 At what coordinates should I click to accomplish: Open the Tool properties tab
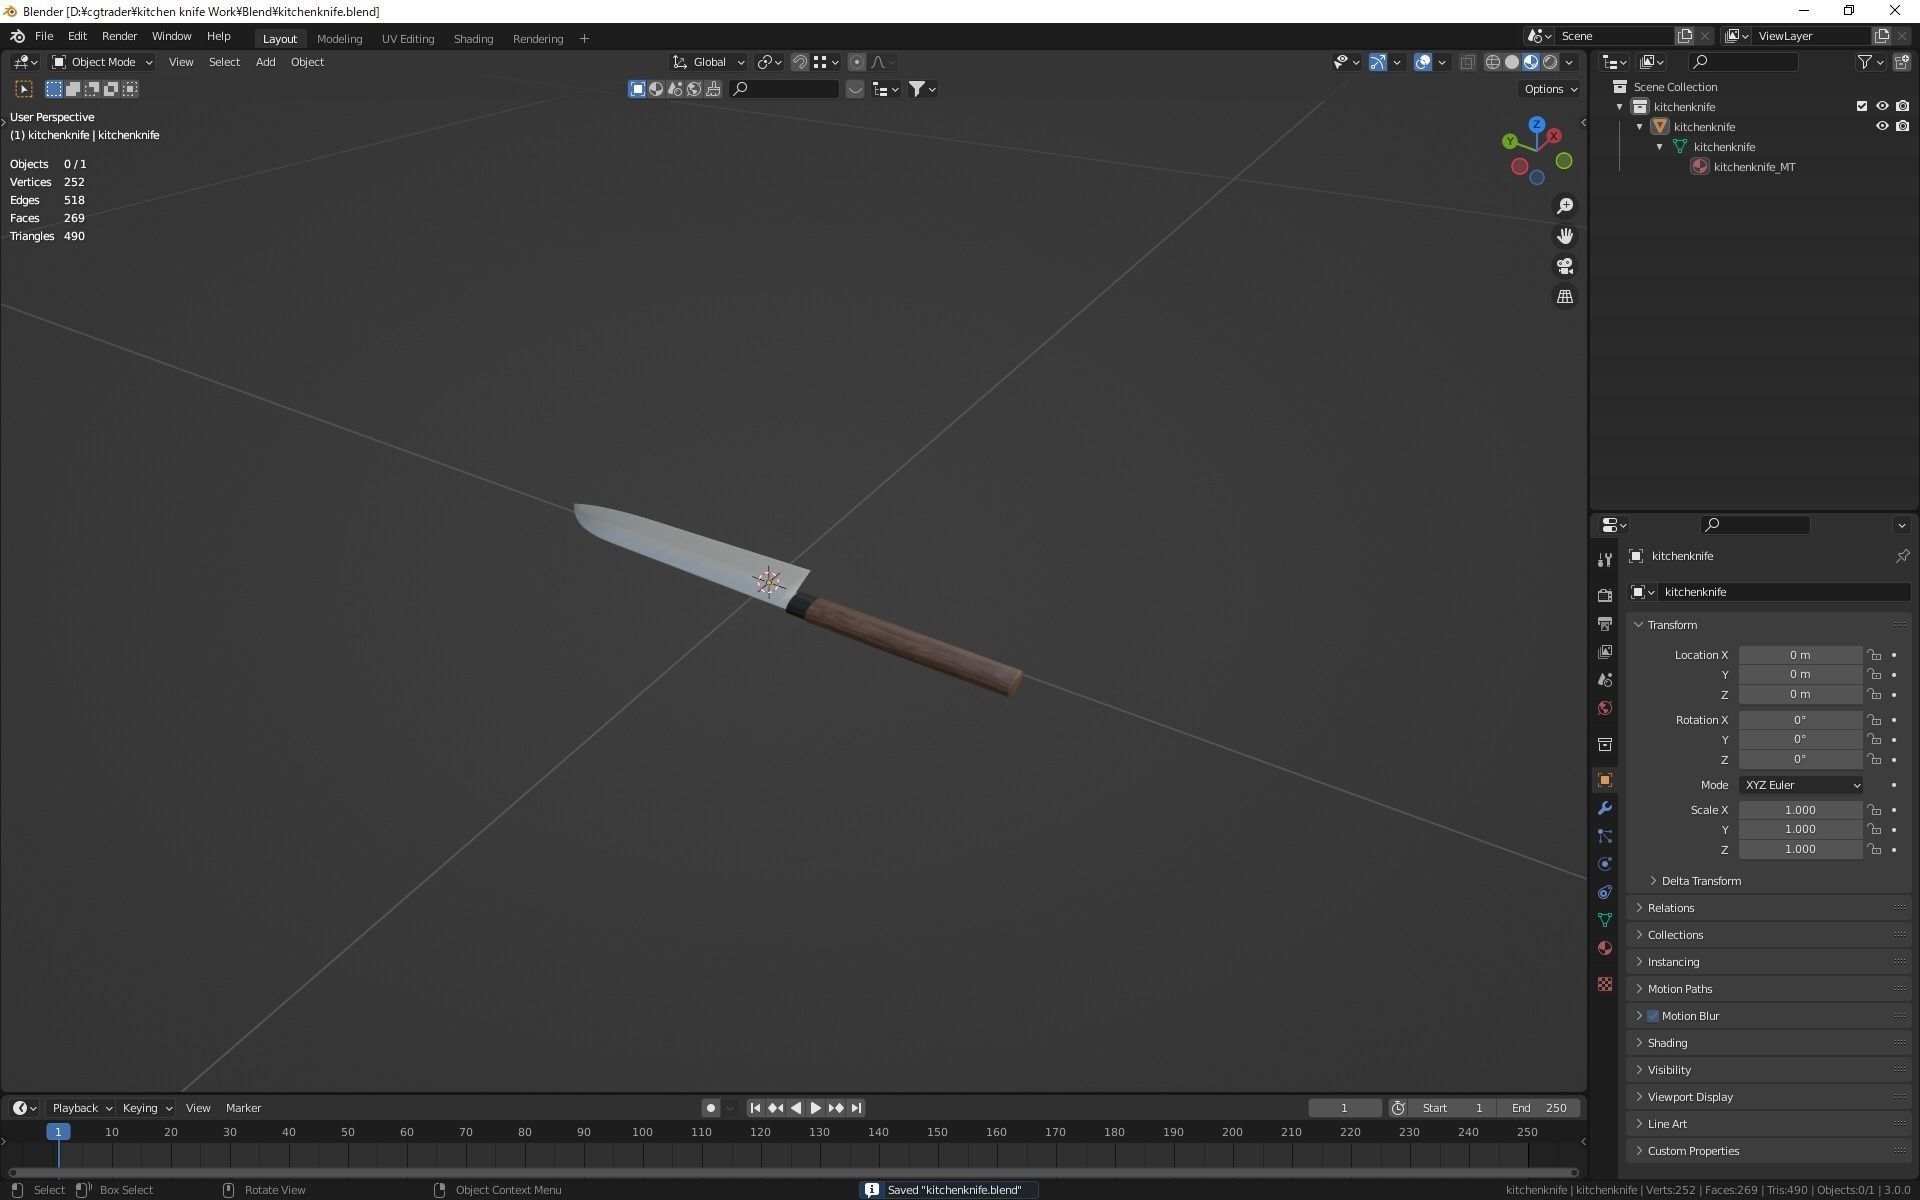click(x=1605, y=560)
